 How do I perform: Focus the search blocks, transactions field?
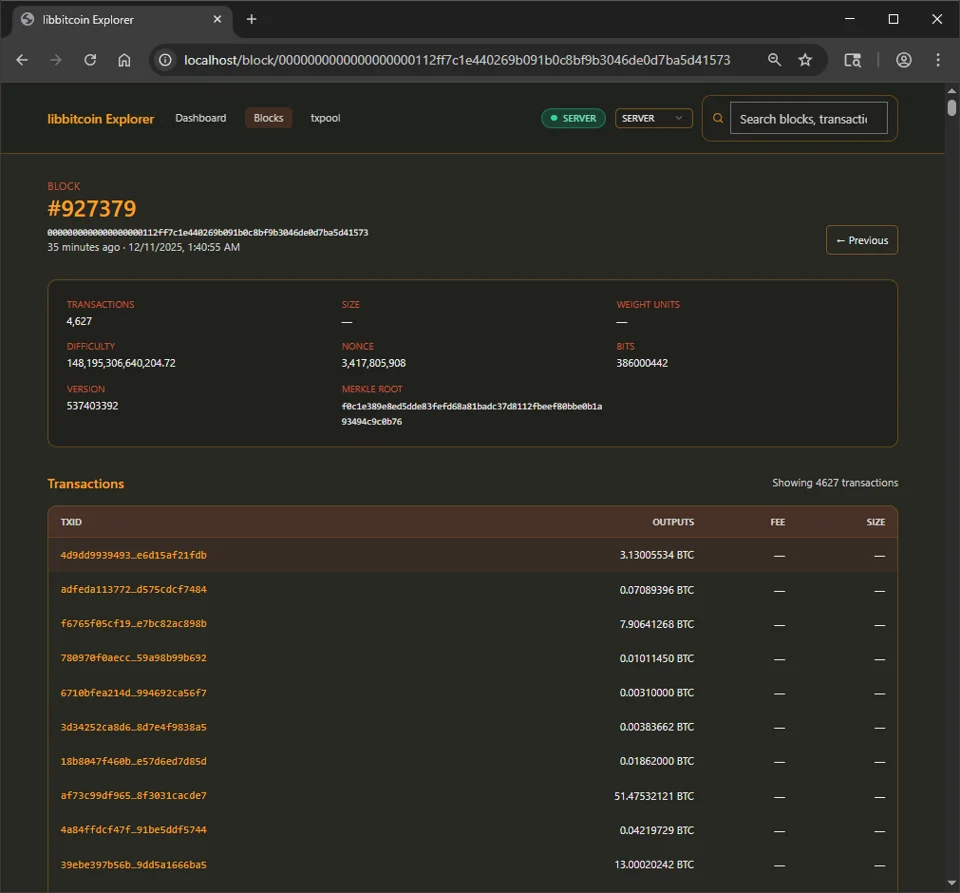(808, 119)
